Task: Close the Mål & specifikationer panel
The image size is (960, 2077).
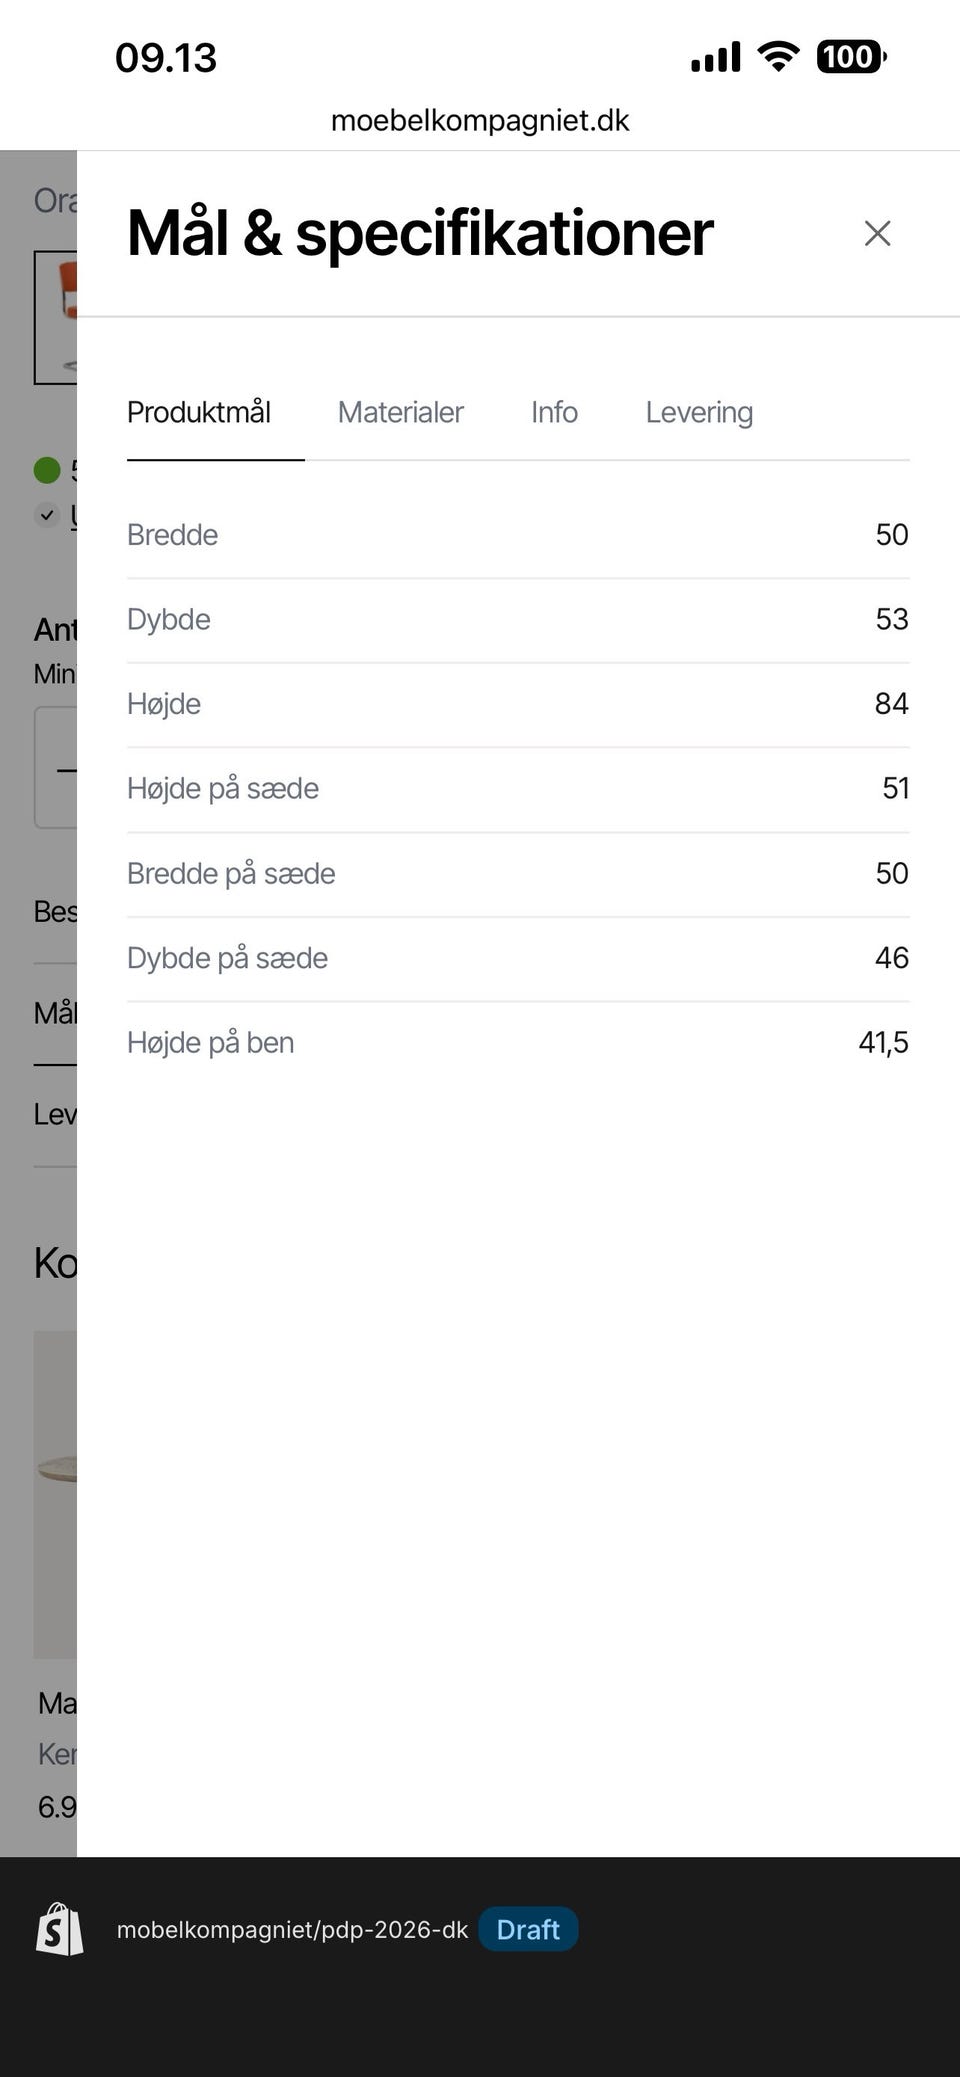Action: click(x=877, y=233)
